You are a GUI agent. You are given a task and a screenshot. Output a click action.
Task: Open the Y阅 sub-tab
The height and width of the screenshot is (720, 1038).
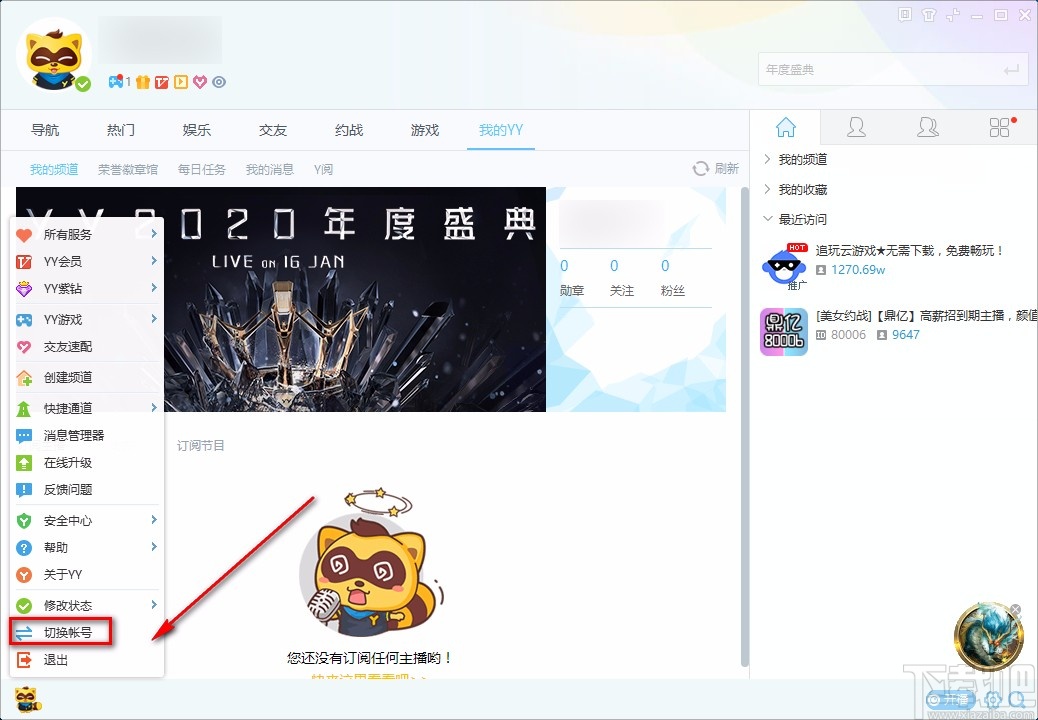(x=324, y=169)
